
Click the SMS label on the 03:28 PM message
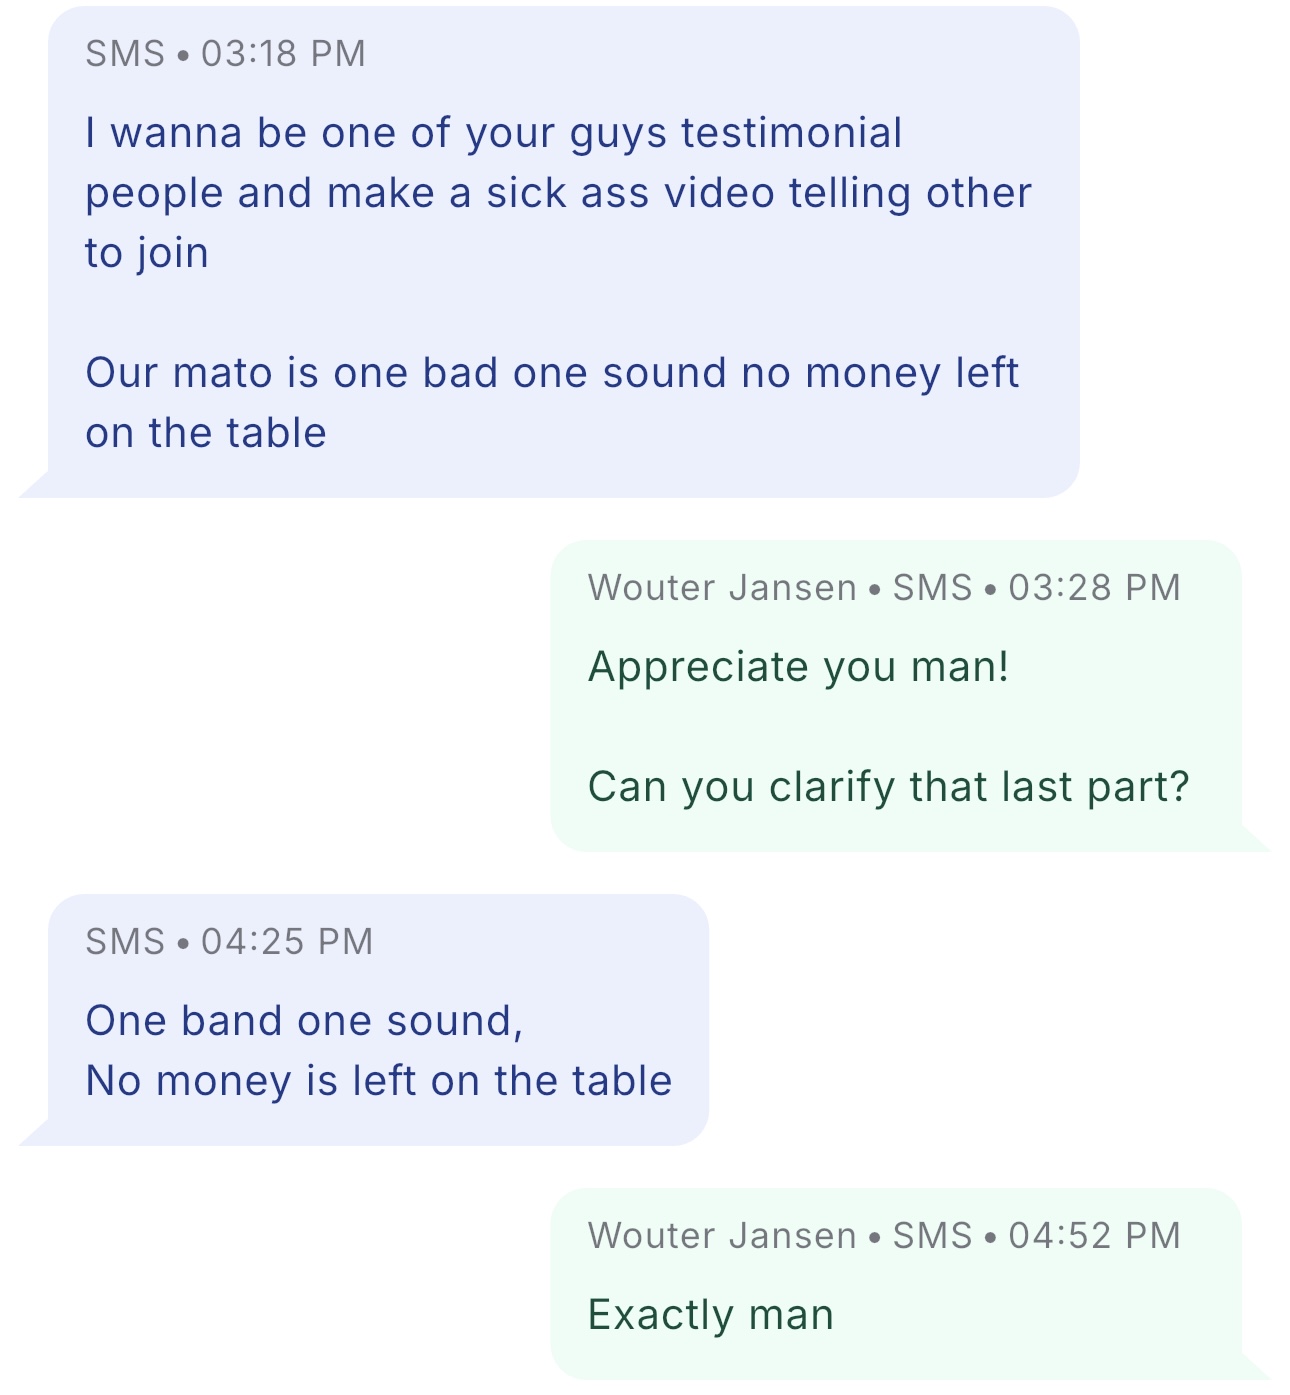click(932, 588)
